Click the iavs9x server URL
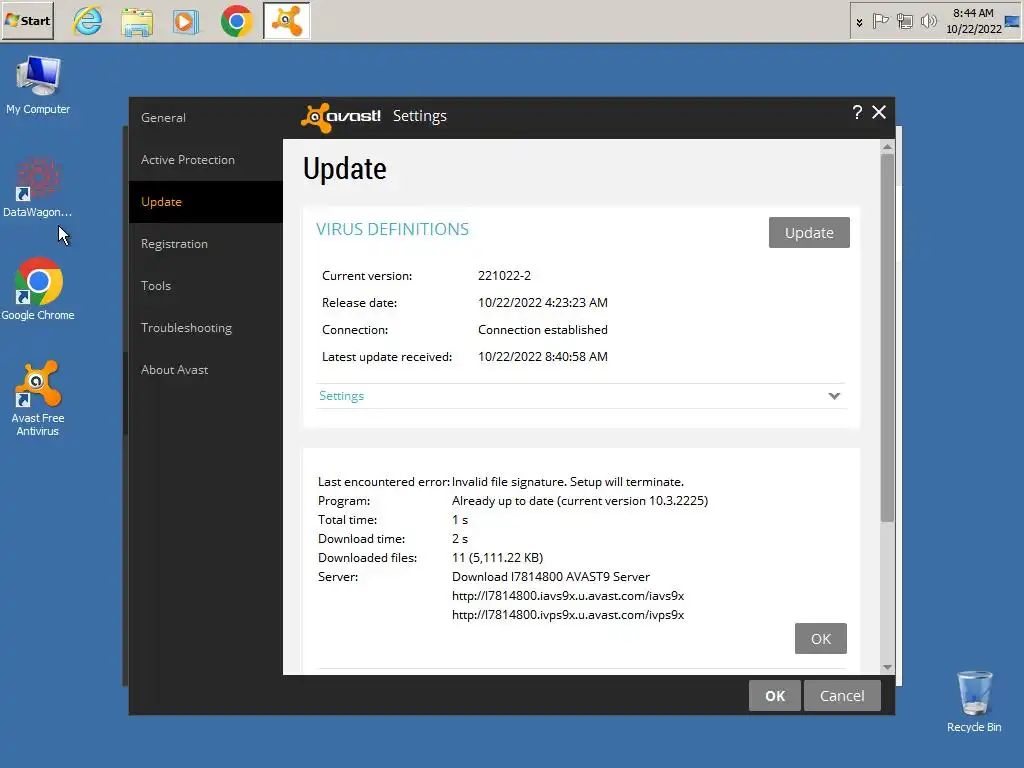The image size is (1024, 768). click(568, 596)
